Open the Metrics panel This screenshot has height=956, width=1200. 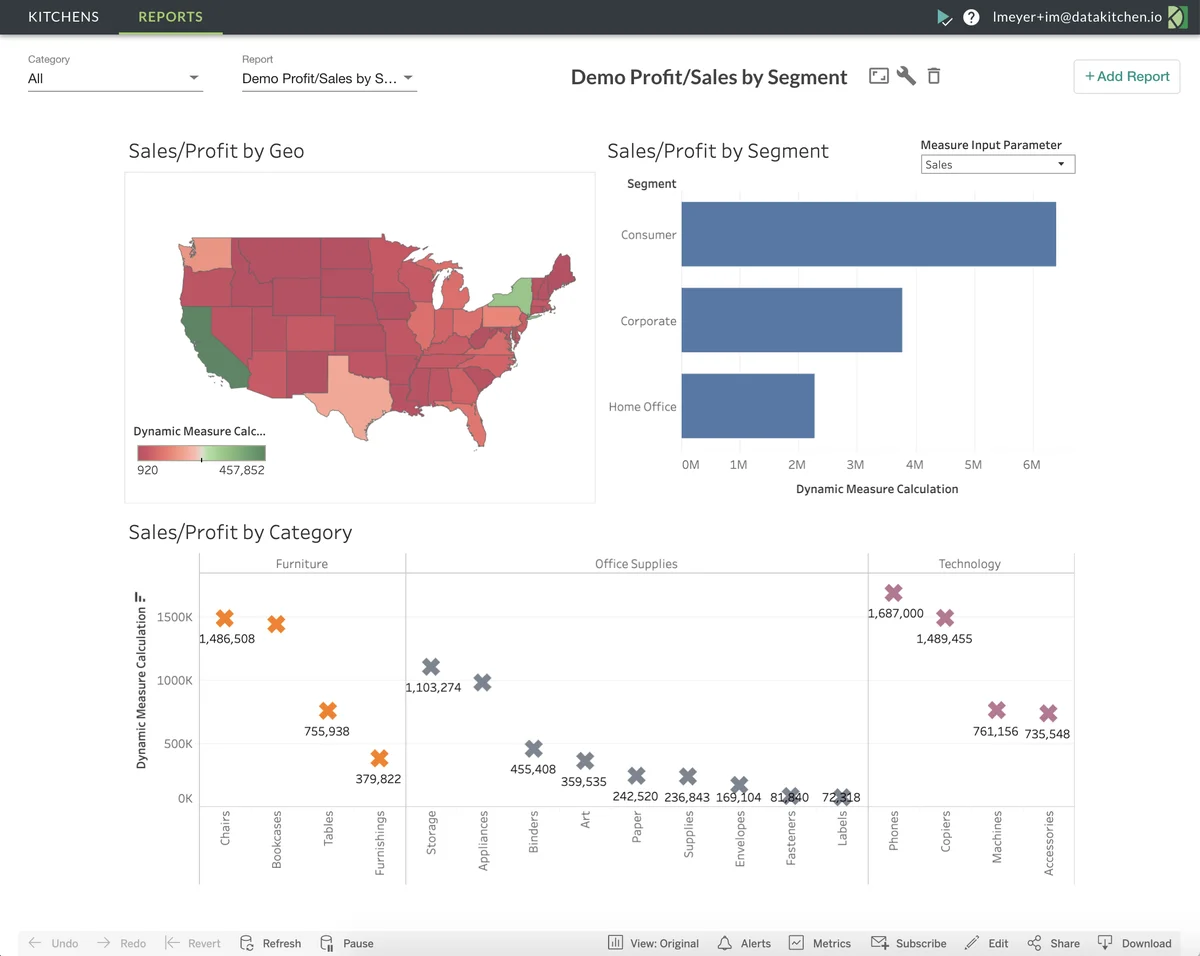click(x=820, y=942)
